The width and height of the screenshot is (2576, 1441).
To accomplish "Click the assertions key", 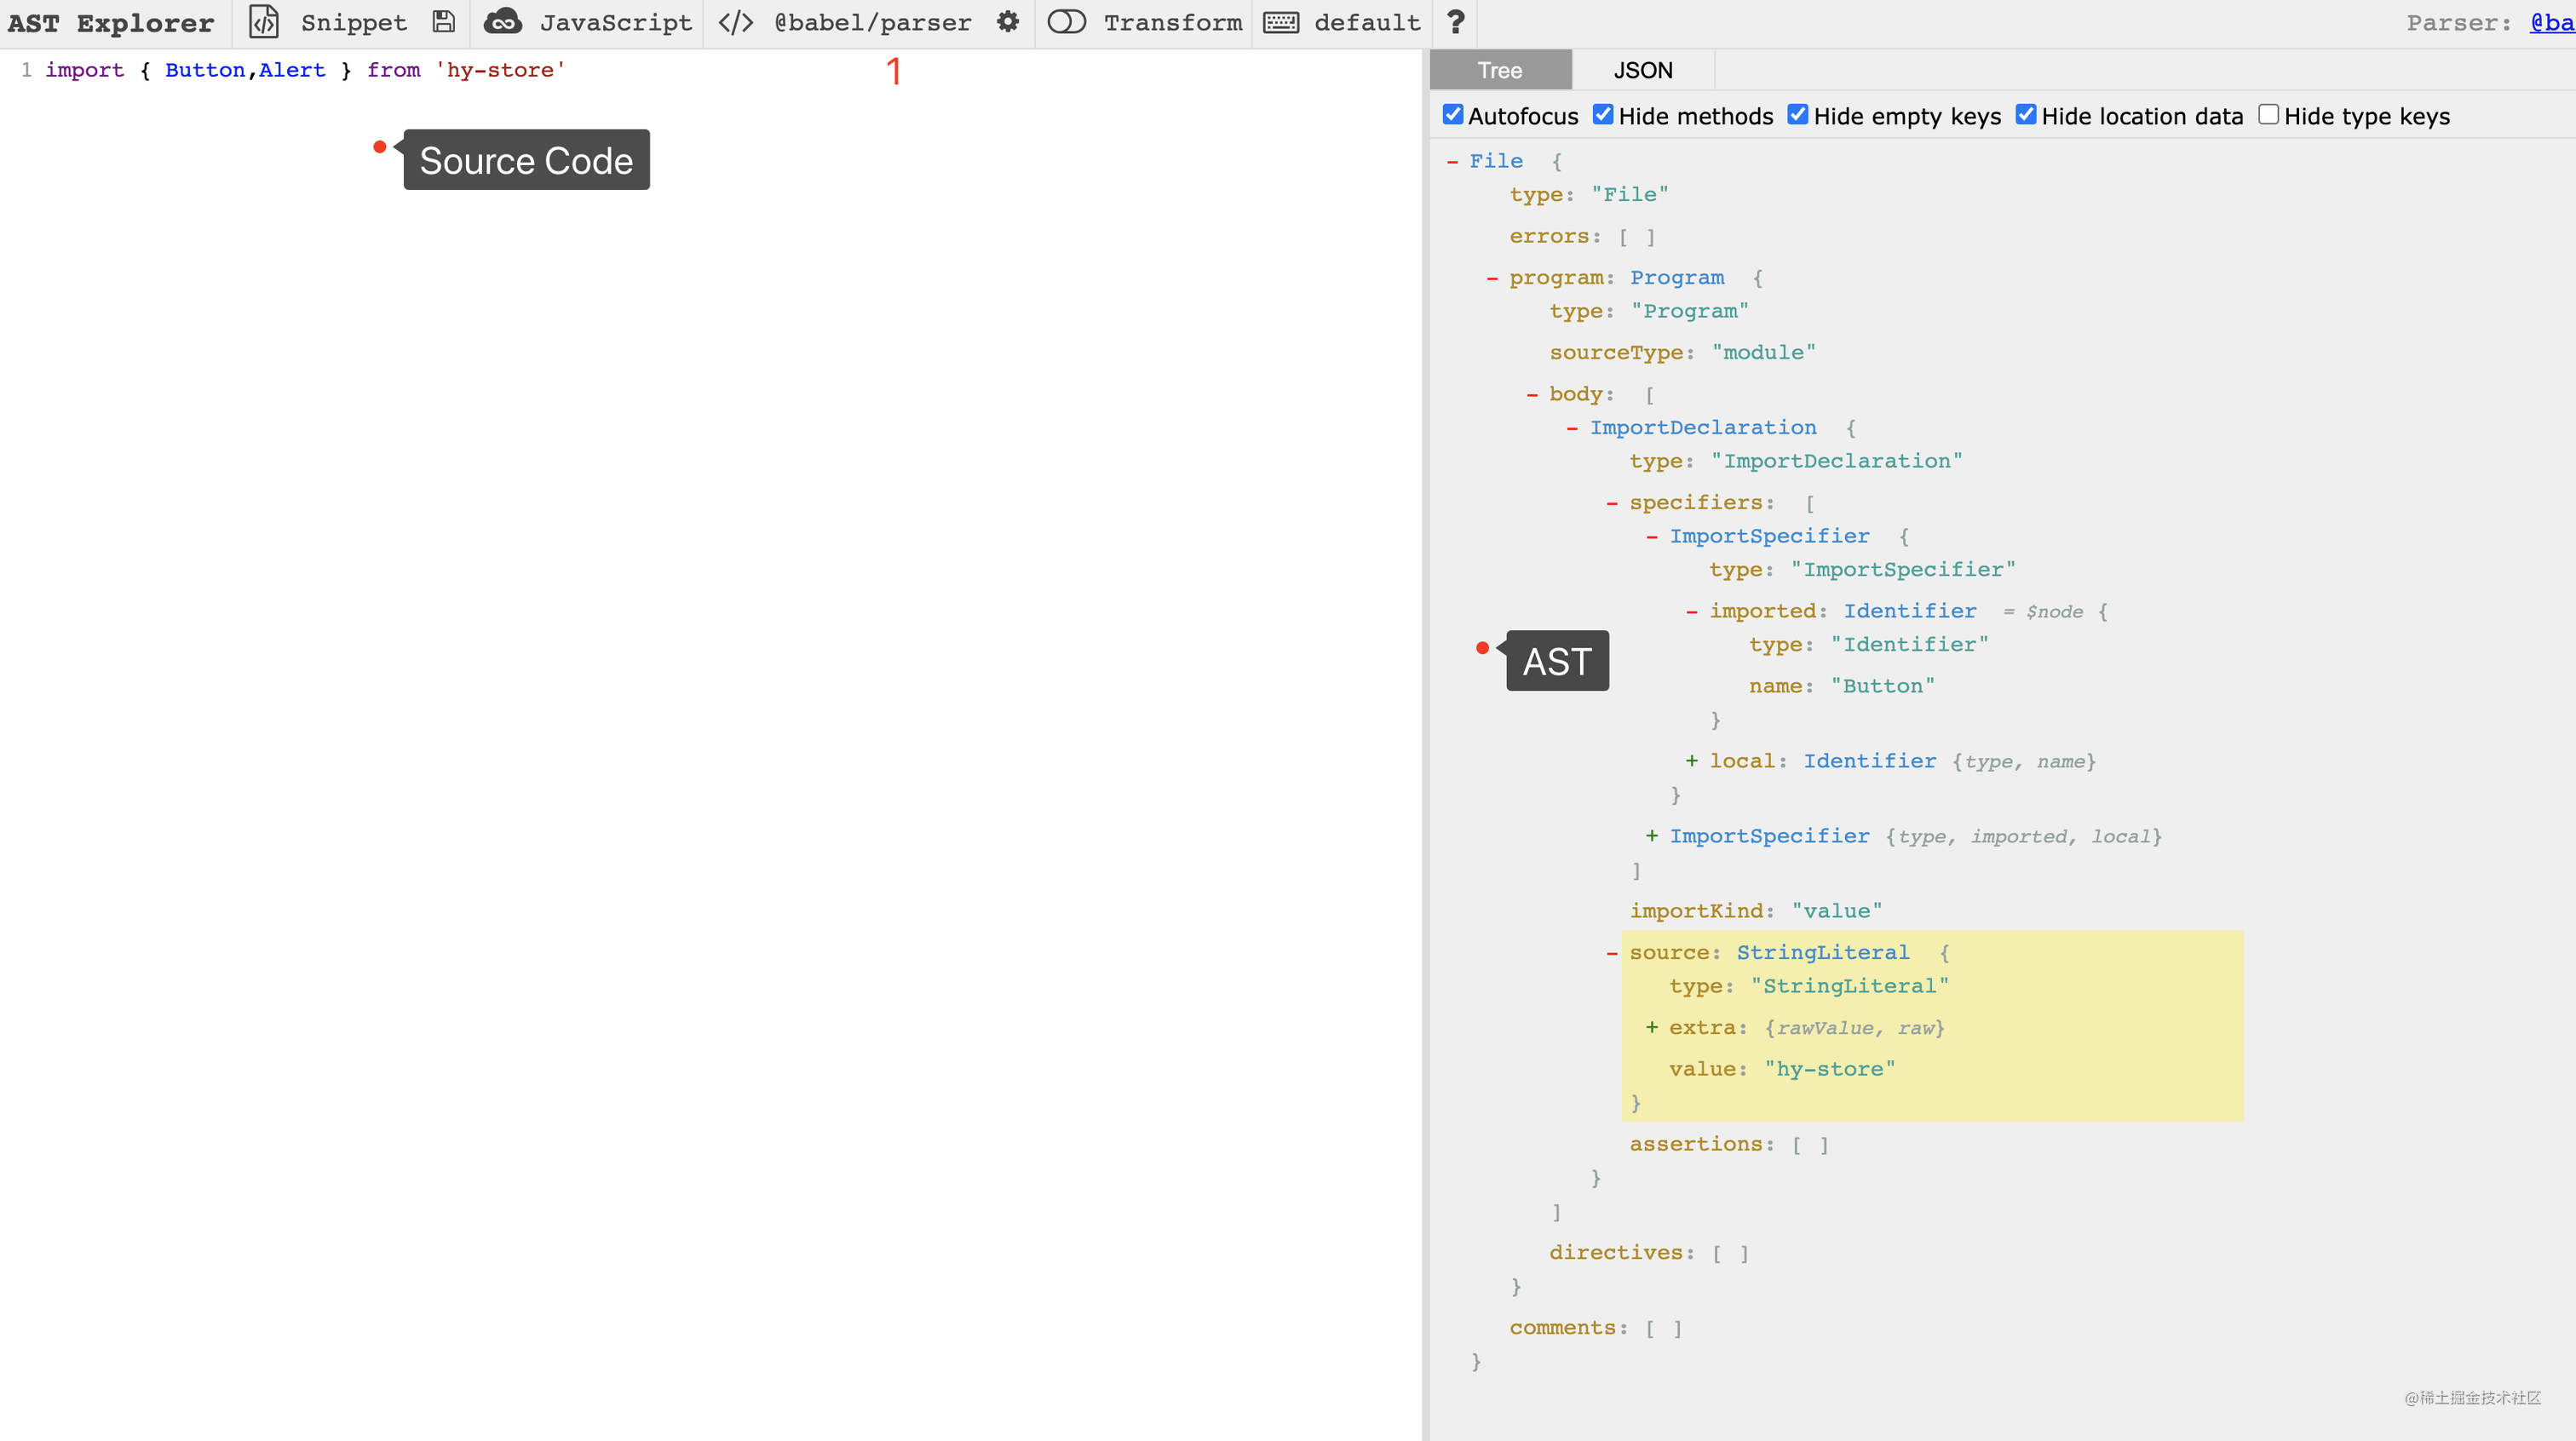I will tap(1697, 1144).
